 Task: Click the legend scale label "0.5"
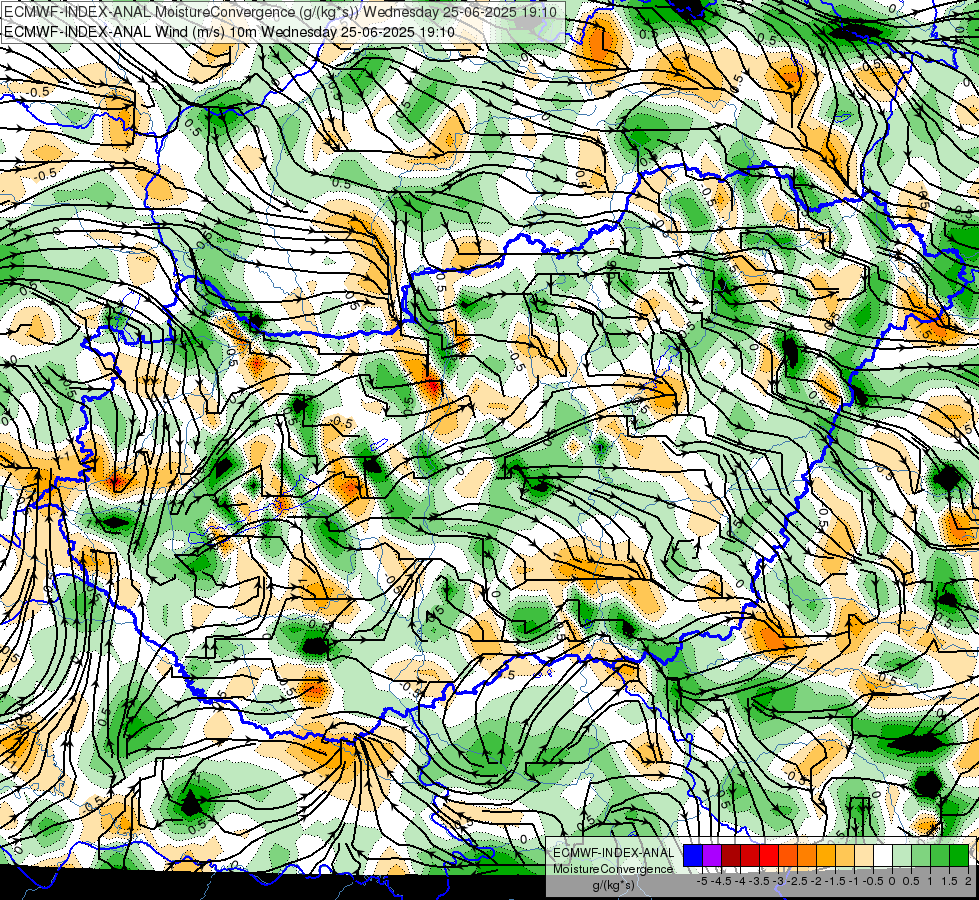tap(912, 881)
